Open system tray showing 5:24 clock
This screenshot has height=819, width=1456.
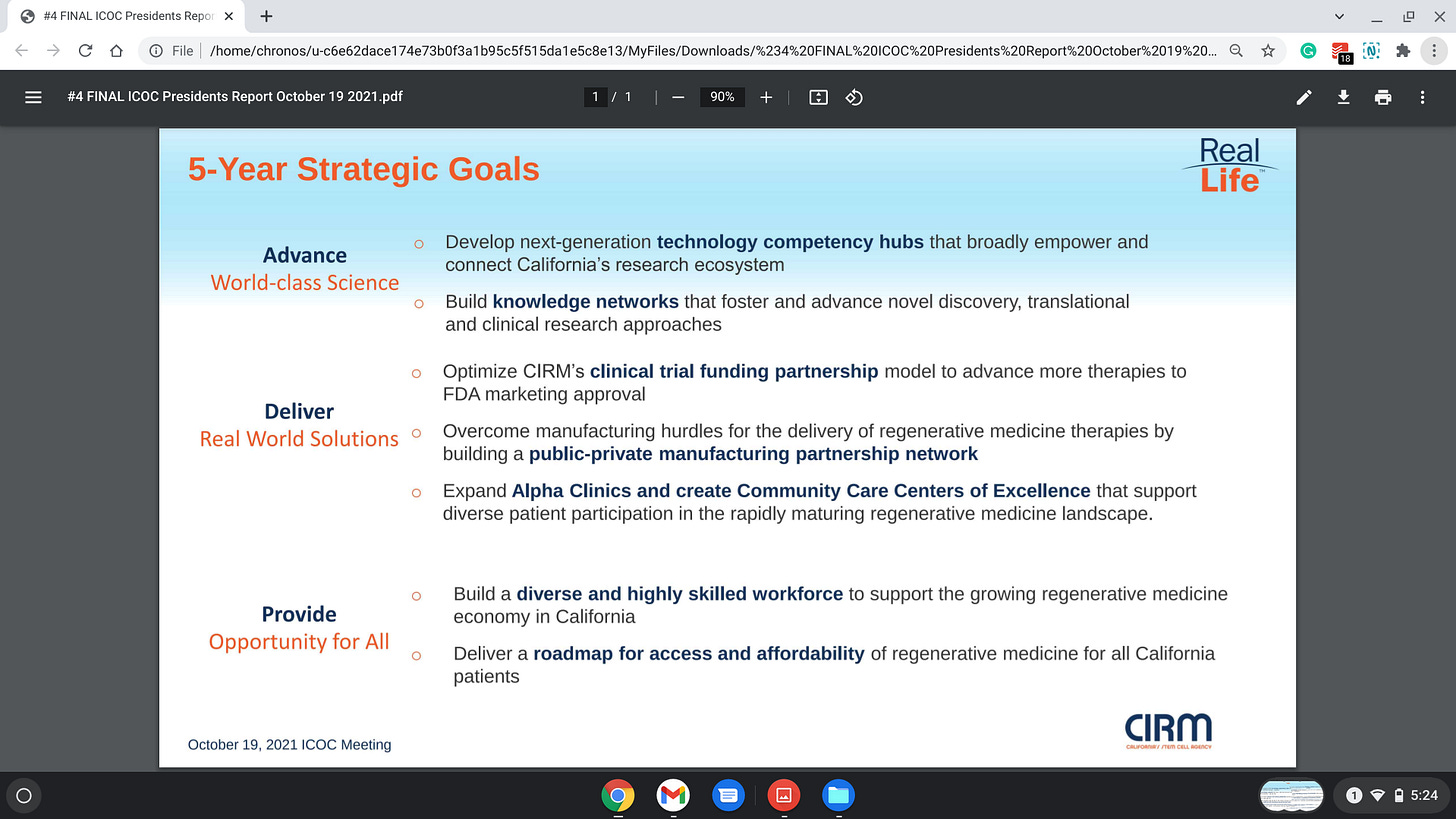(1391, 796)
